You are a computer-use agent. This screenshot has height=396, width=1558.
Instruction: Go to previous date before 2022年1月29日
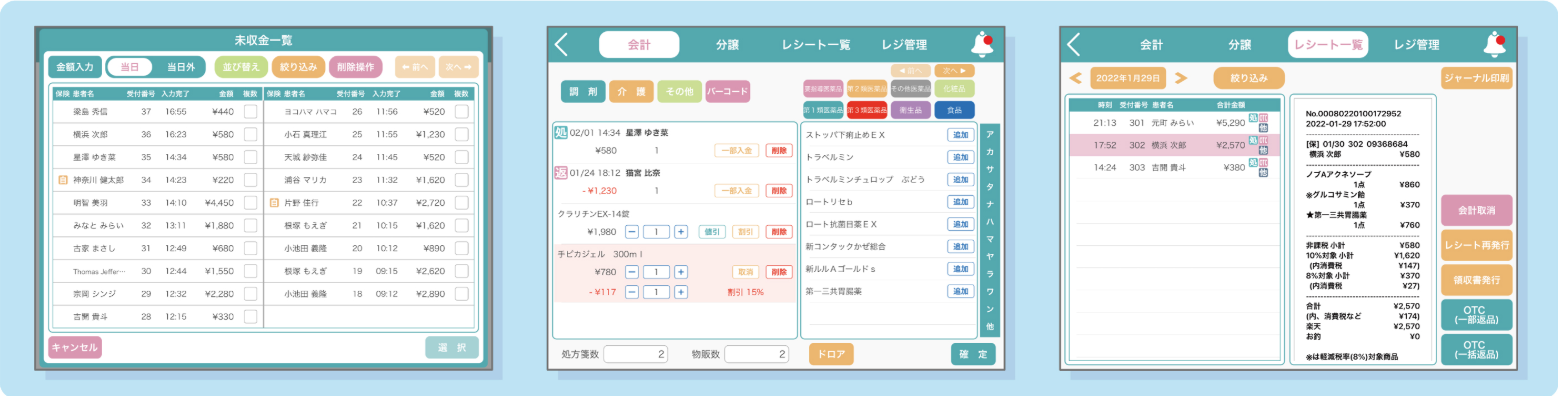tap(1076, 77)
